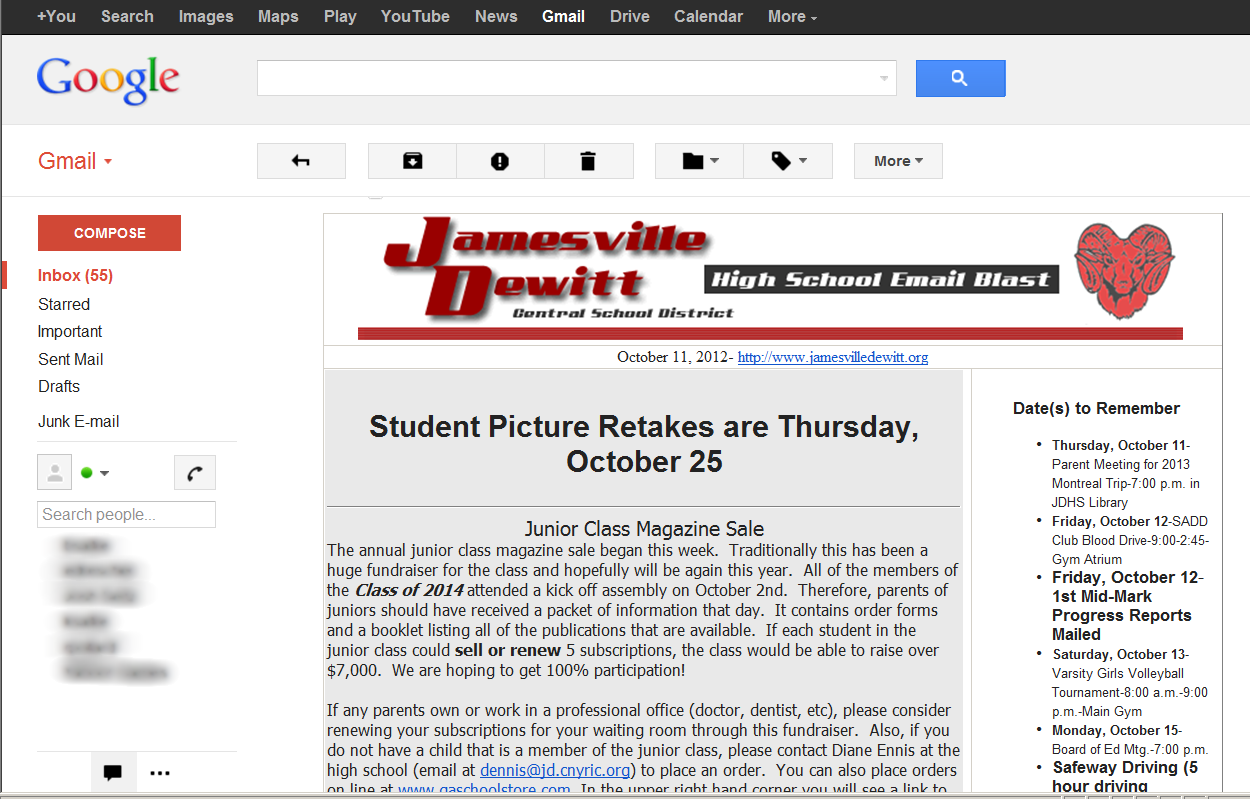The width and height of the screenshot is (1250, 799).
Task: Click the chat profile avatar picture
Action: (x=55, y=473)
